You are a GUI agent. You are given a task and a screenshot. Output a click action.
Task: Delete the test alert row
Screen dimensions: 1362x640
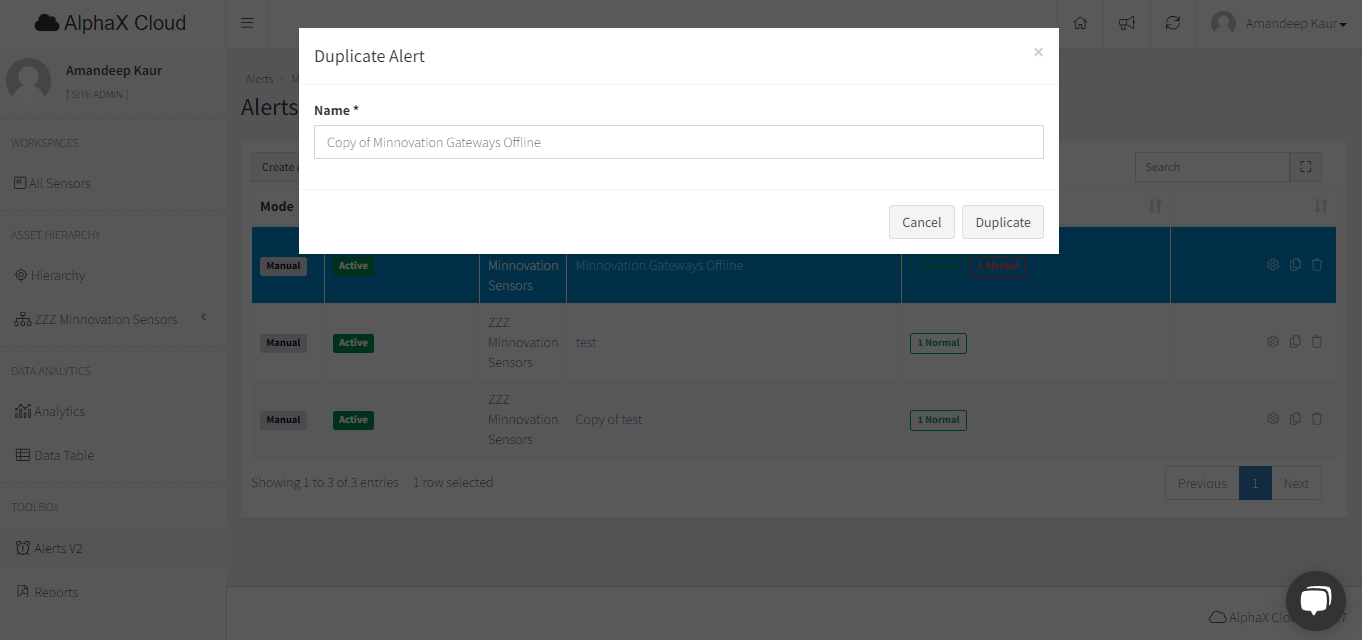pyautogui.click(x=1317, y=342)
